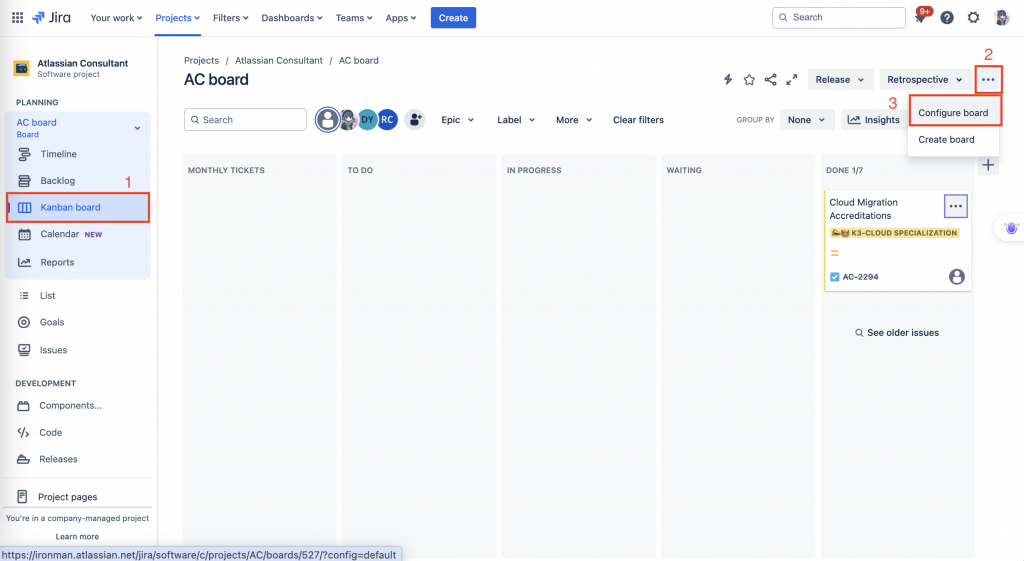The width and height of the screenshot is (1024, 561).
Task: Expand the Teams menu
Action: point(354,18)
